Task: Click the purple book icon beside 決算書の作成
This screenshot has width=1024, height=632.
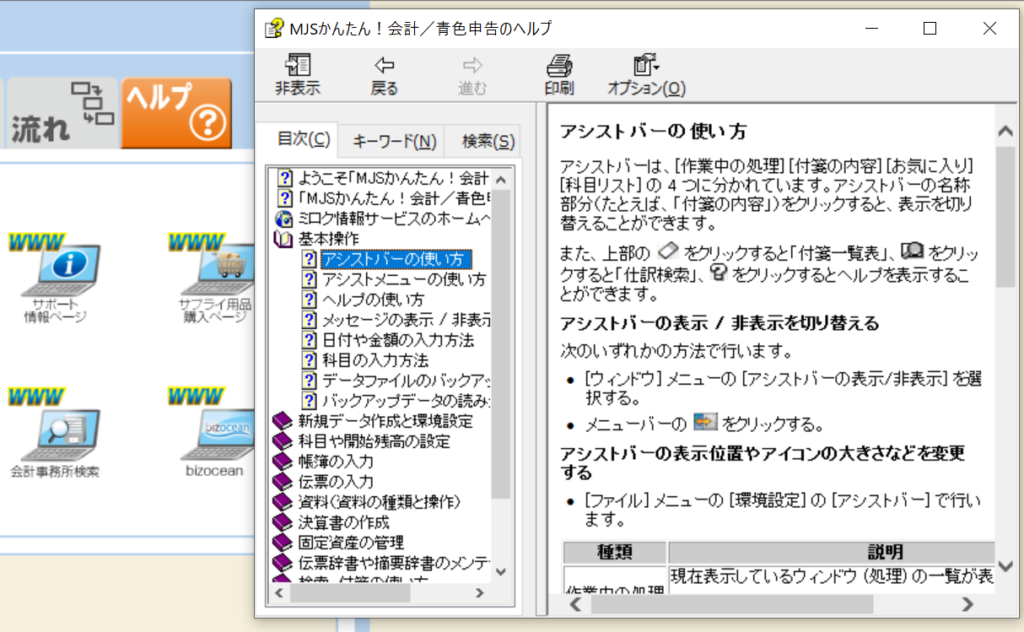Action: pyautogui.click(x=282, y=522)
